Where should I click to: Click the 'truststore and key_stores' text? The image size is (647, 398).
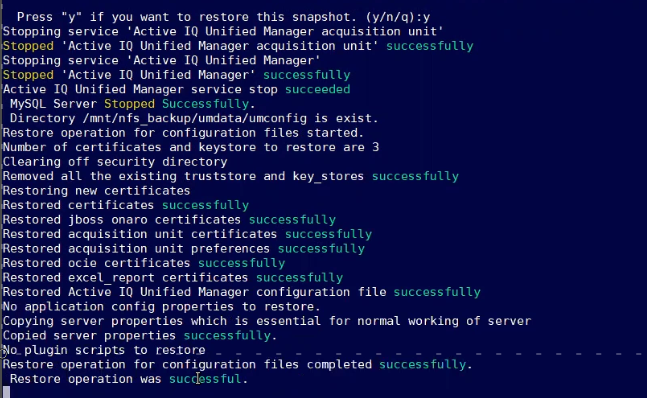274,176
